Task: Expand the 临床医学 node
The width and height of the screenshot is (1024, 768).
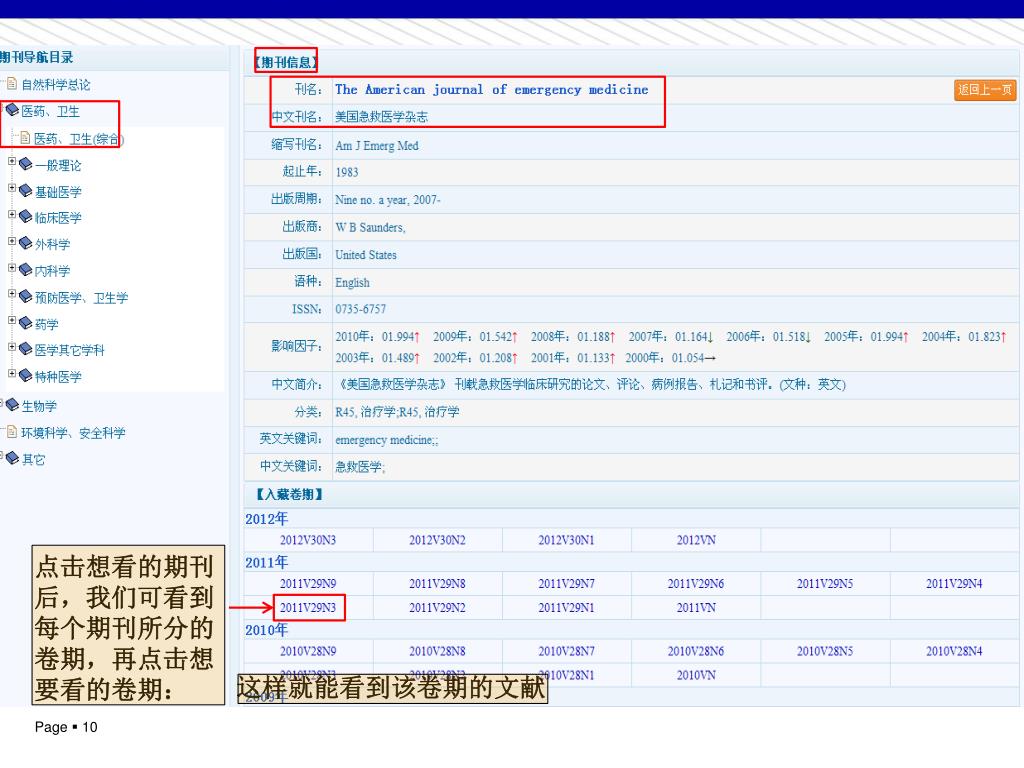Action: pyautogui.click(x=12, y=214)
